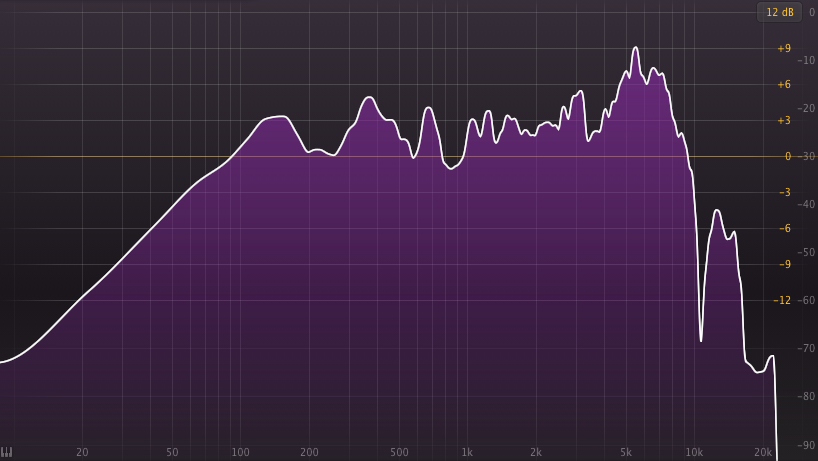Click the tallest spectrum peak near 5k

pyautogui.click(x=635, y=48)
